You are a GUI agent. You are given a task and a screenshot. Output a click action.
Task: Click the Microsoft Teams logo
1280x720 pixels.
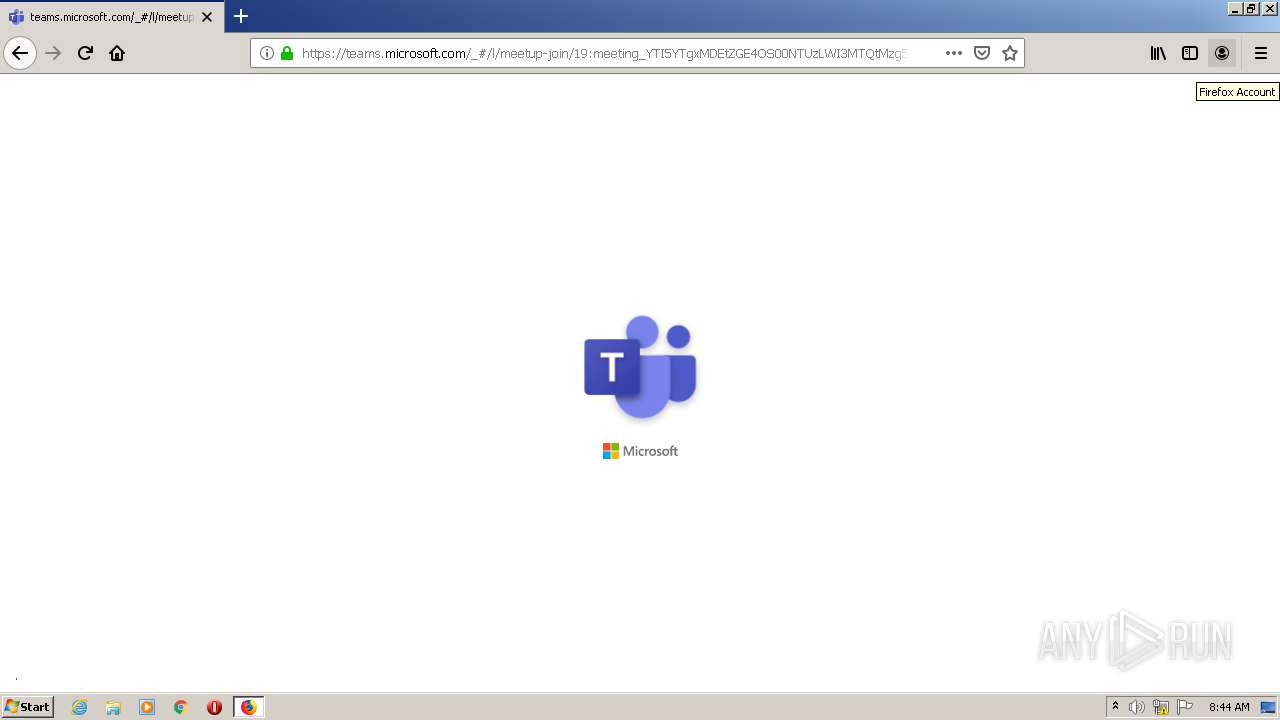(x=640, y=367)
